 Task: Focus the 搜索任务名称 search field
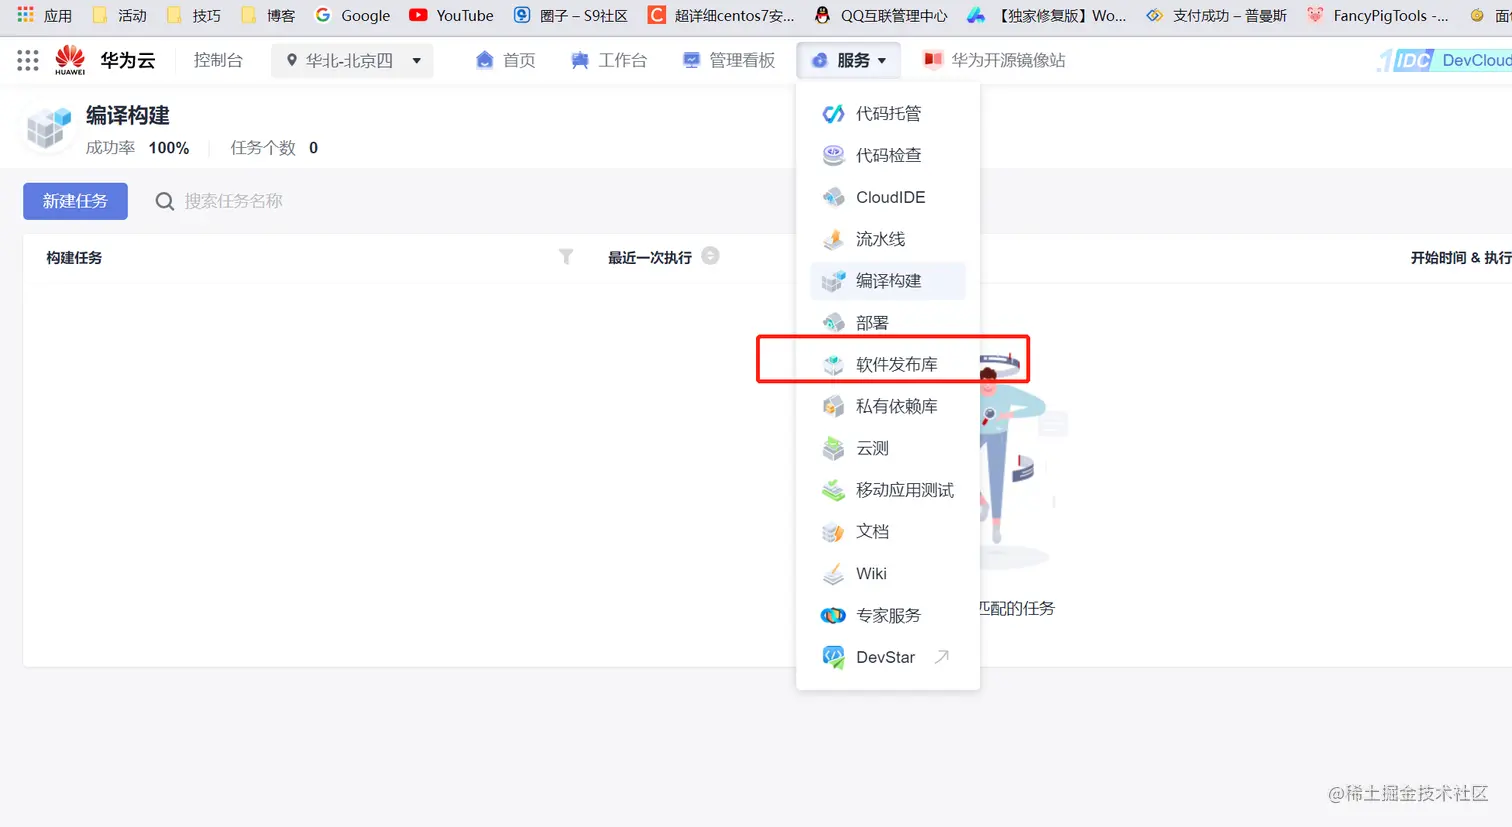click(x=234, y=202)
